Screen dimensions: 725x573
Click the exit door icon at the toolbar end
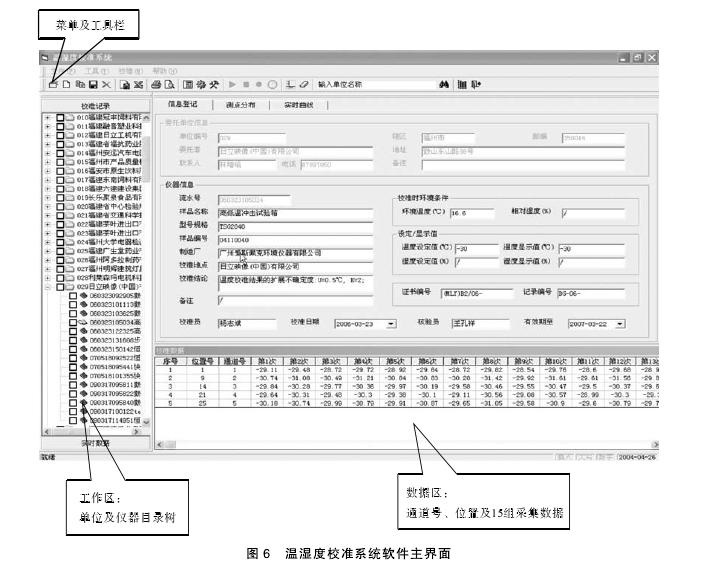coord(476,84)
